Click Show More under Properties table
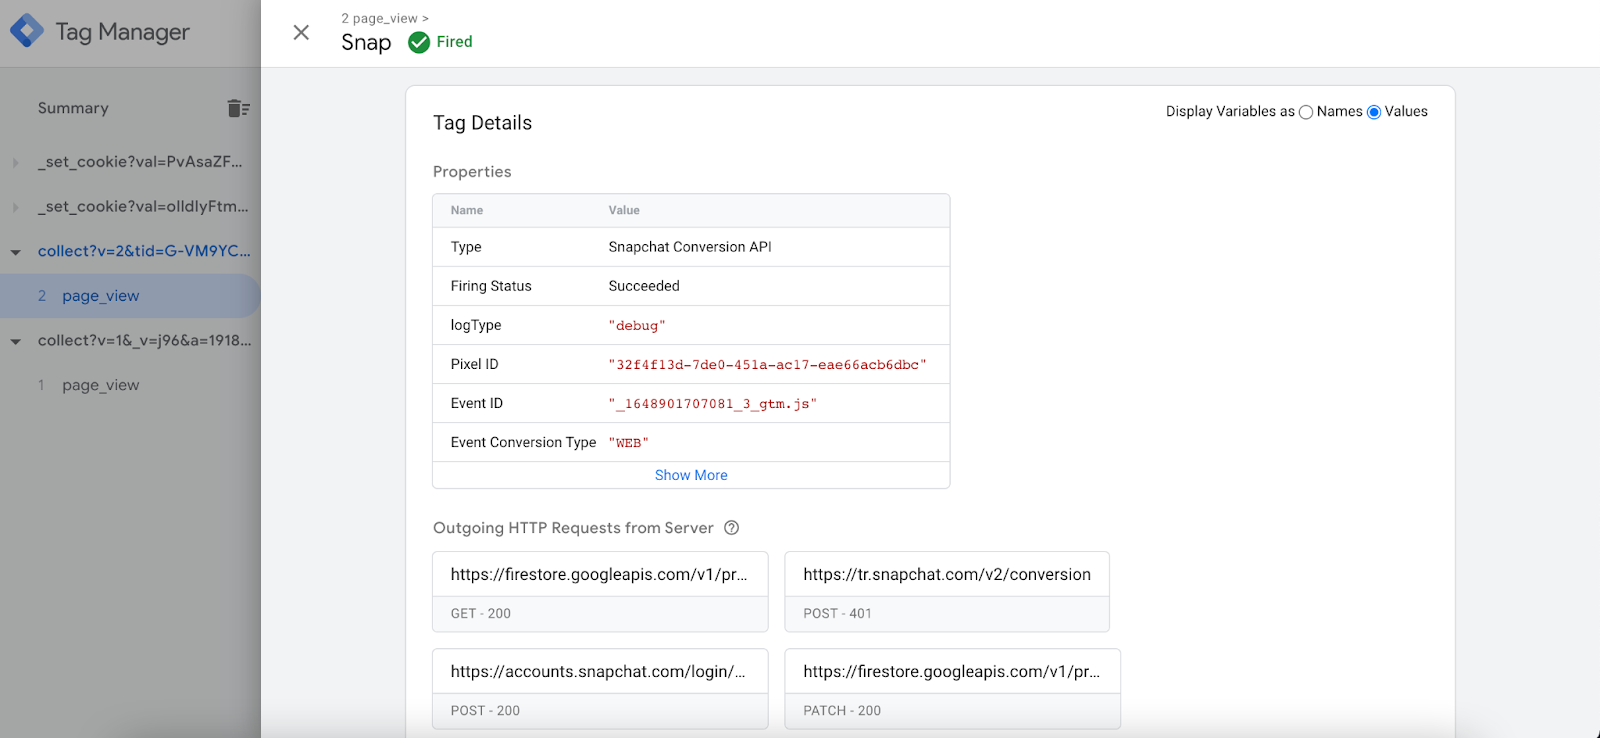Screen dimensions: 1600x738 [x=691, y=475]
